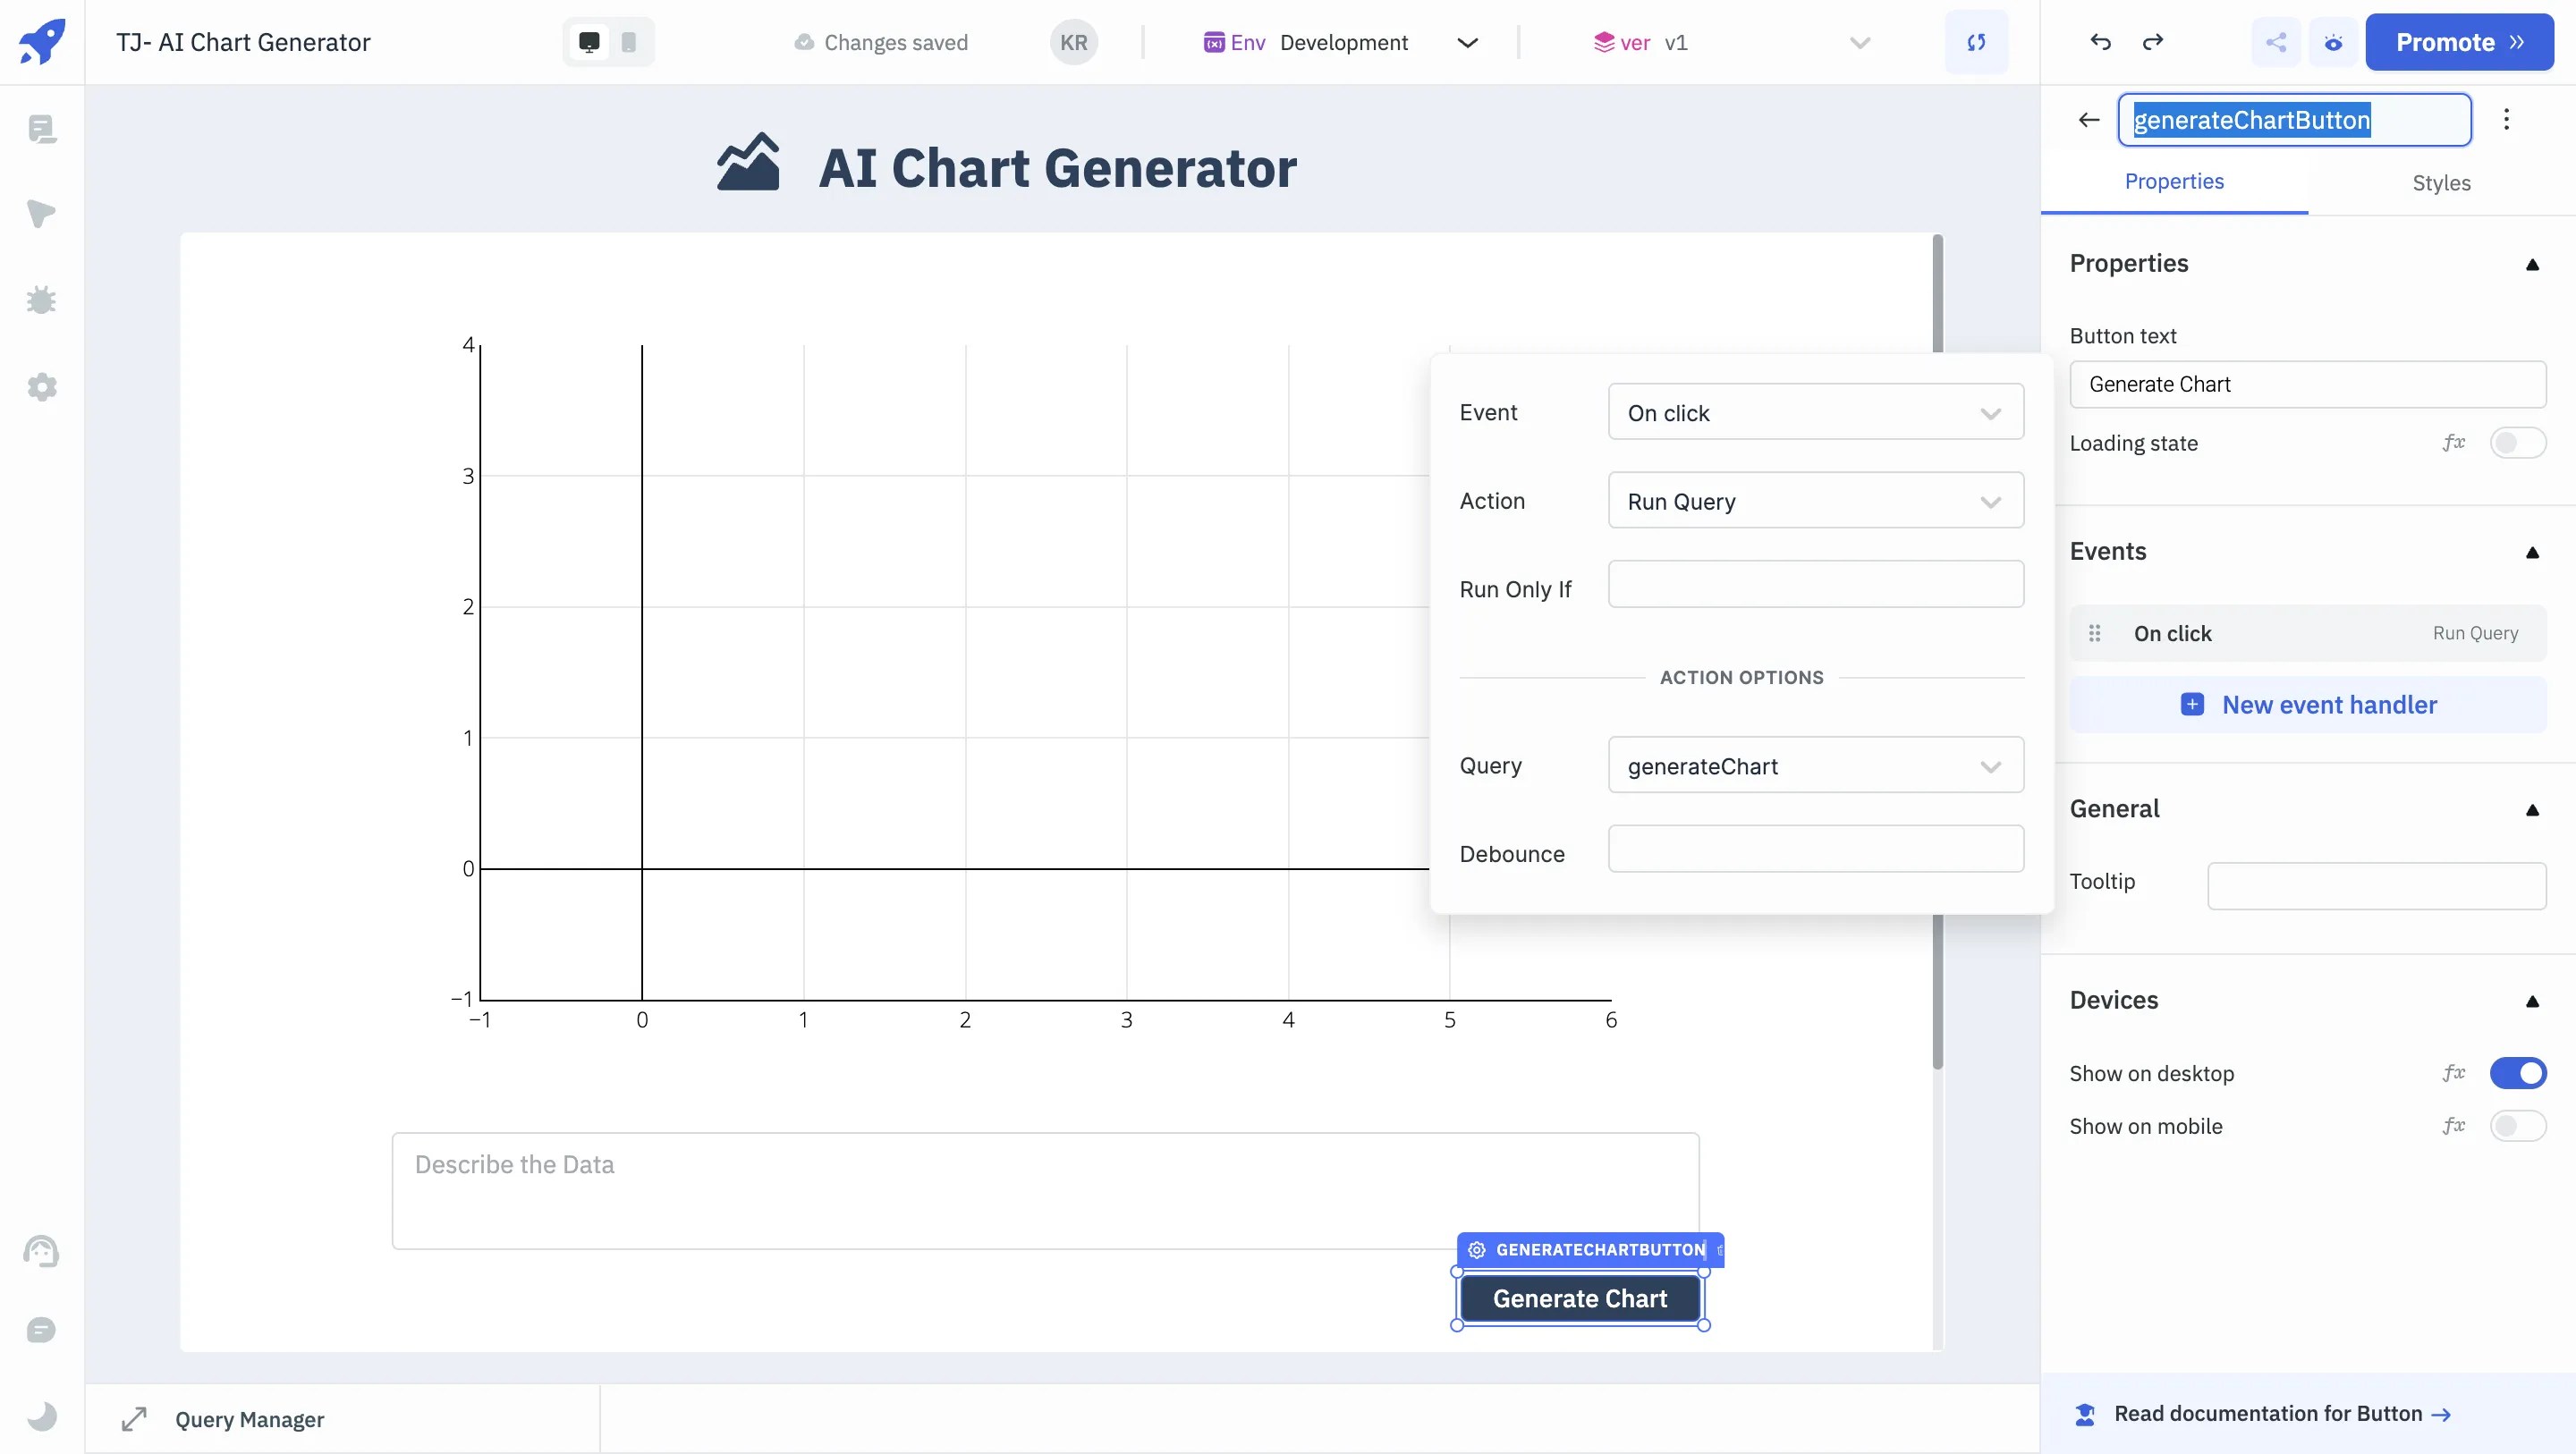Enable the Loading state toggle
2576x1454 pixels.
2518,443
